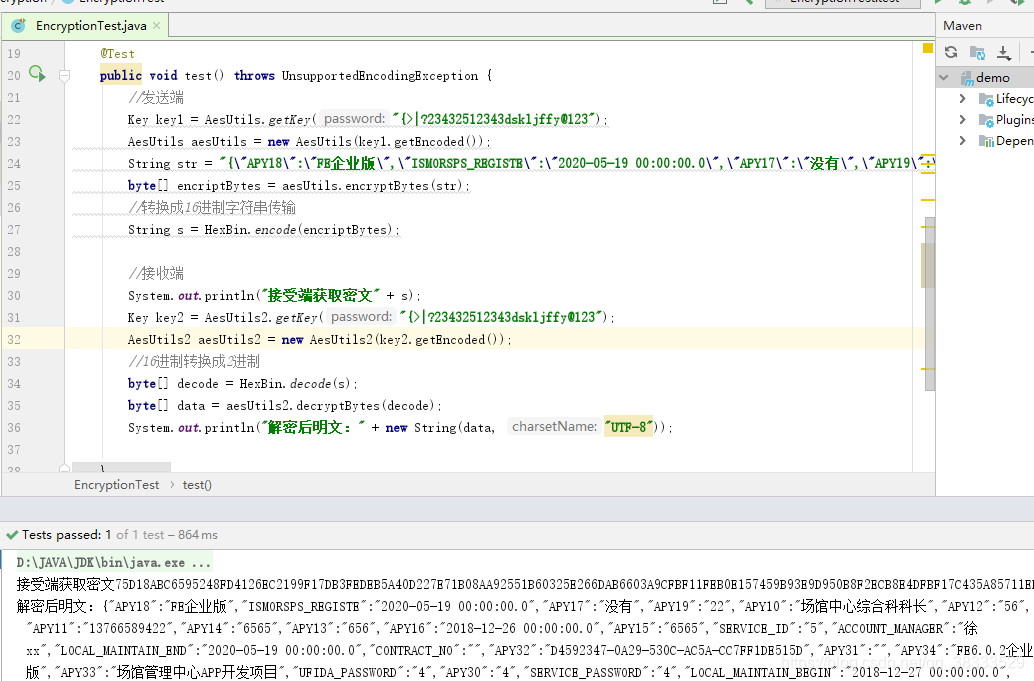Click the editor vertical scrollbar thumb
This screenshot has width=1034, height=681.
point(929,303)
